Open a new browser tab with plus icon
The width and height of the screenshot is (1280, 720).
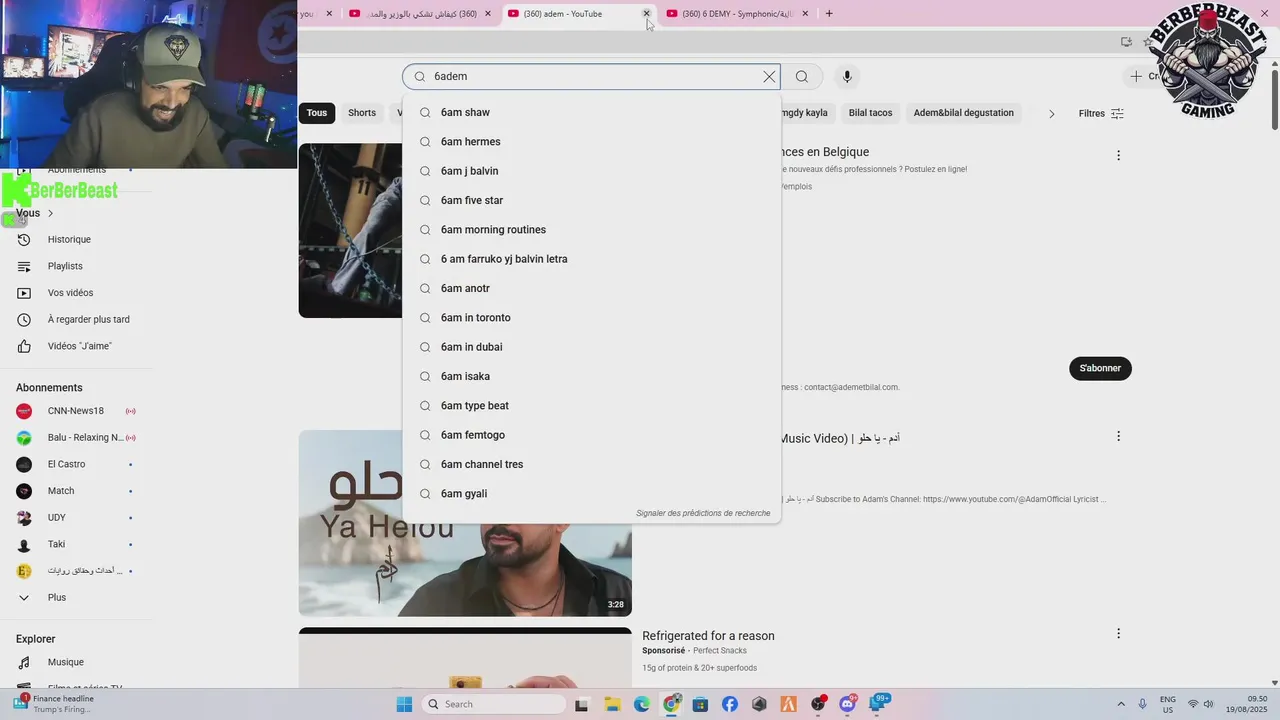point(829,13)
